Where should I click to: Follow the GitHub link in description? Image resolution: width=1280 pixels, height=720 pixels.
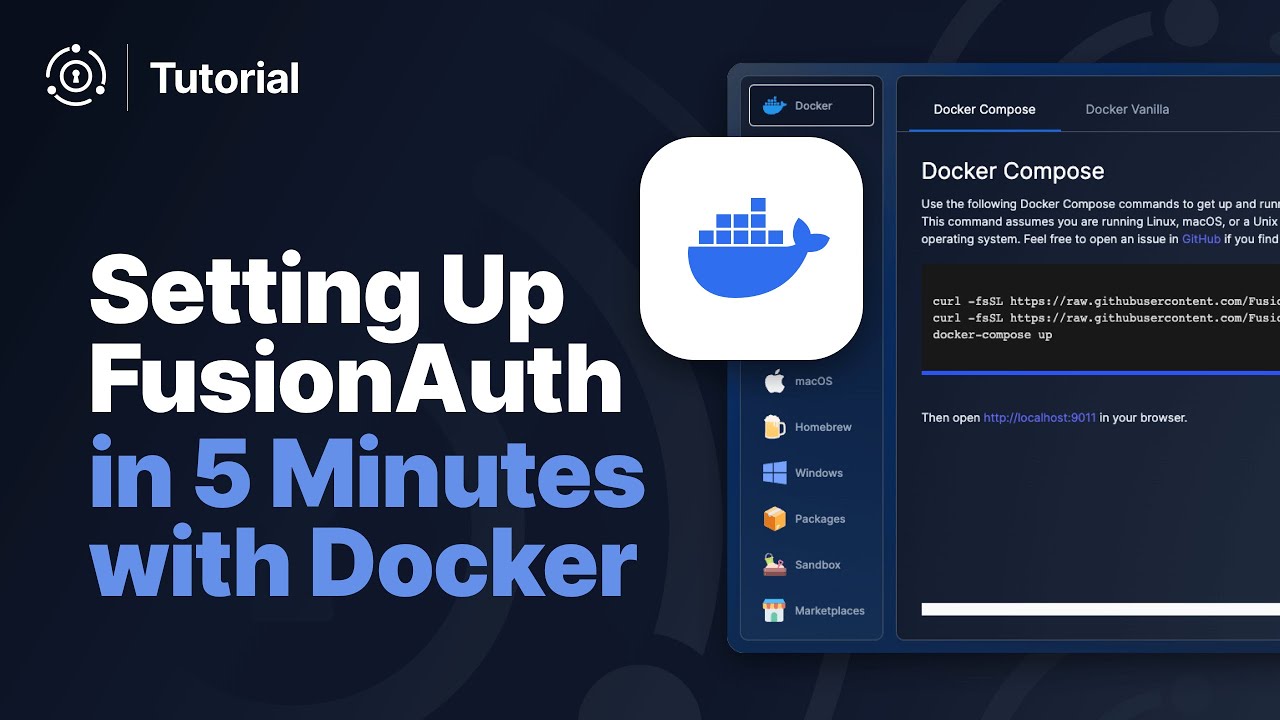tap(1201, 240)
